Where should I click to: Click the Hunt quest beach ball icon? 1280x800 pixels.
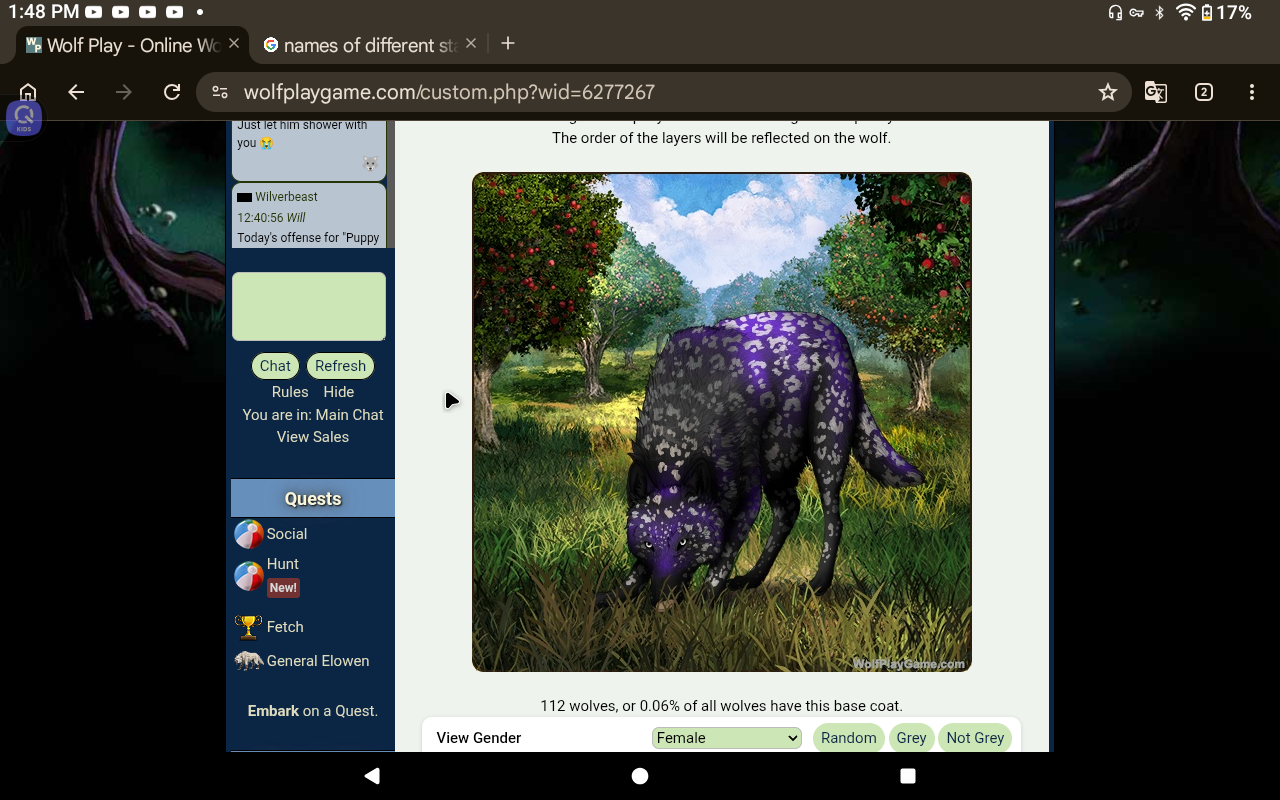(249, 576)
